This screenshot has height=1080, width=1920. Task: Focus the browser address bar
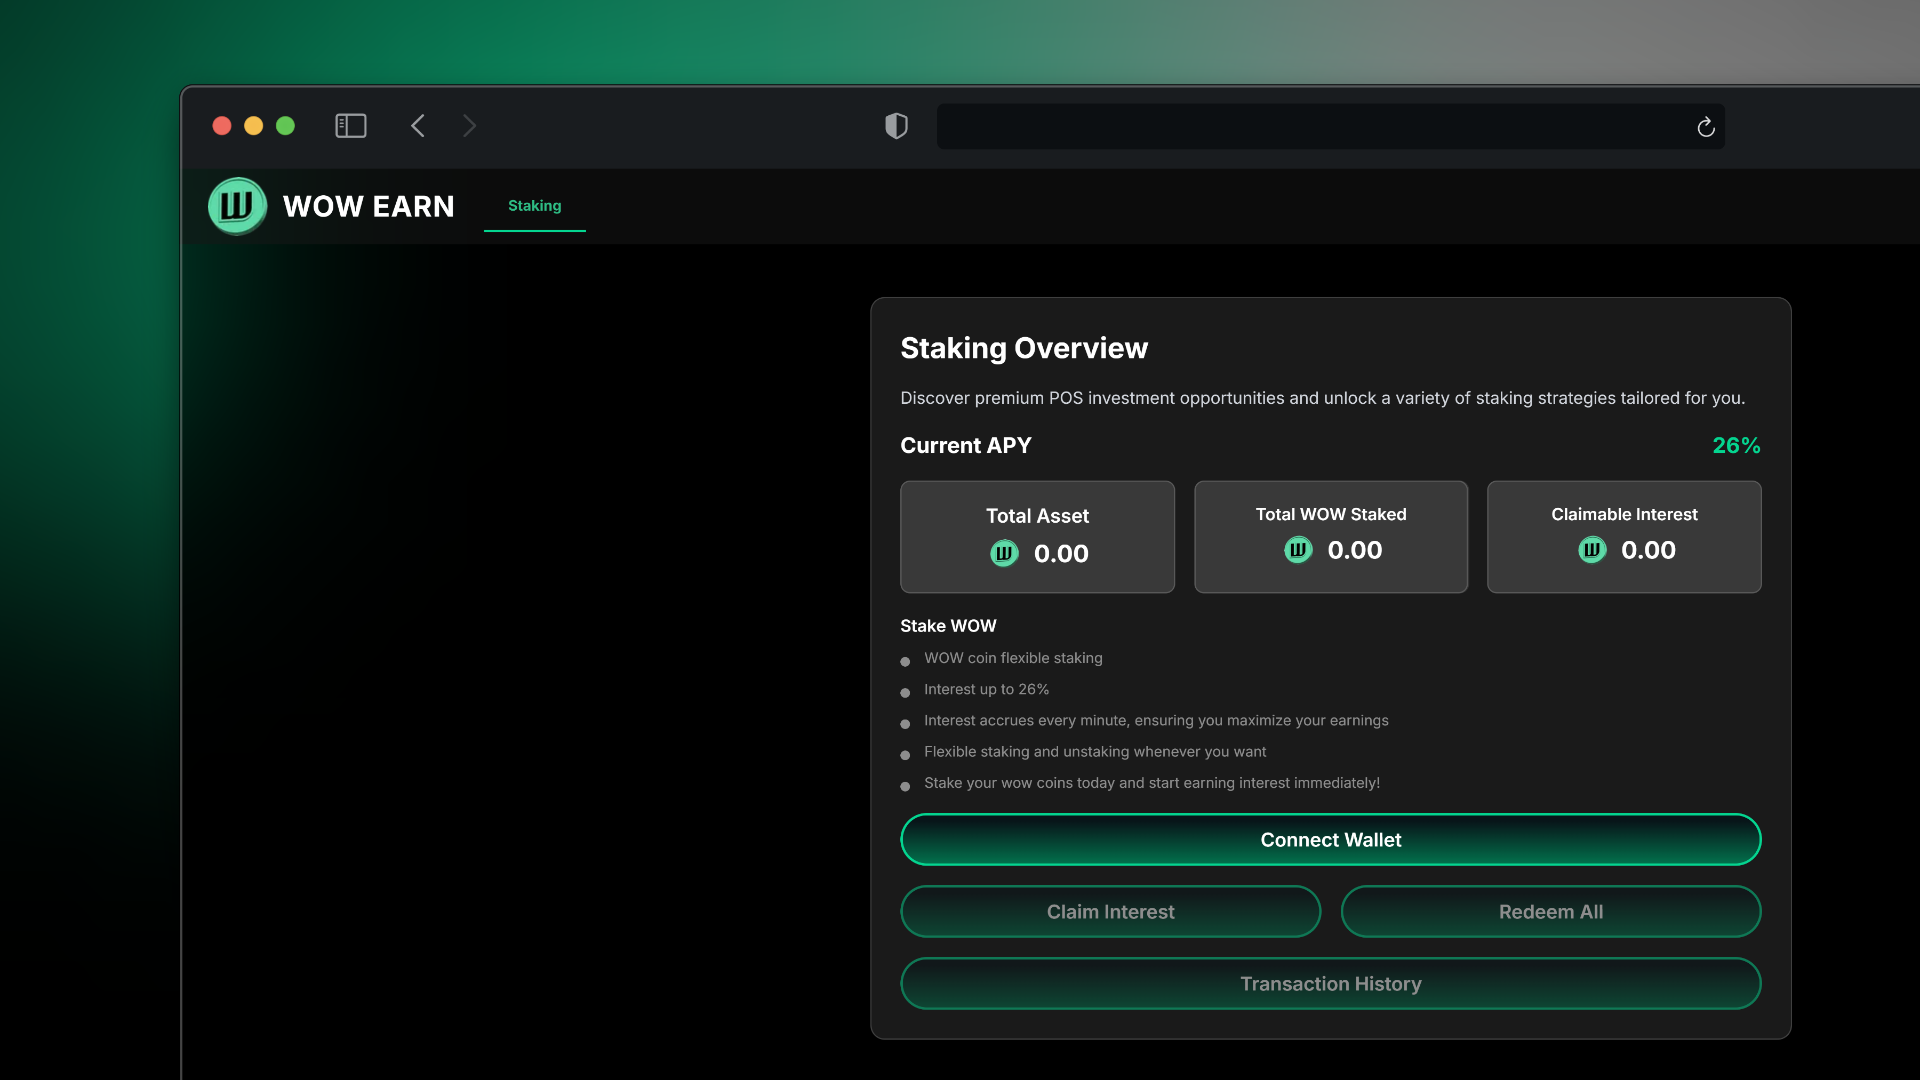1300,127
